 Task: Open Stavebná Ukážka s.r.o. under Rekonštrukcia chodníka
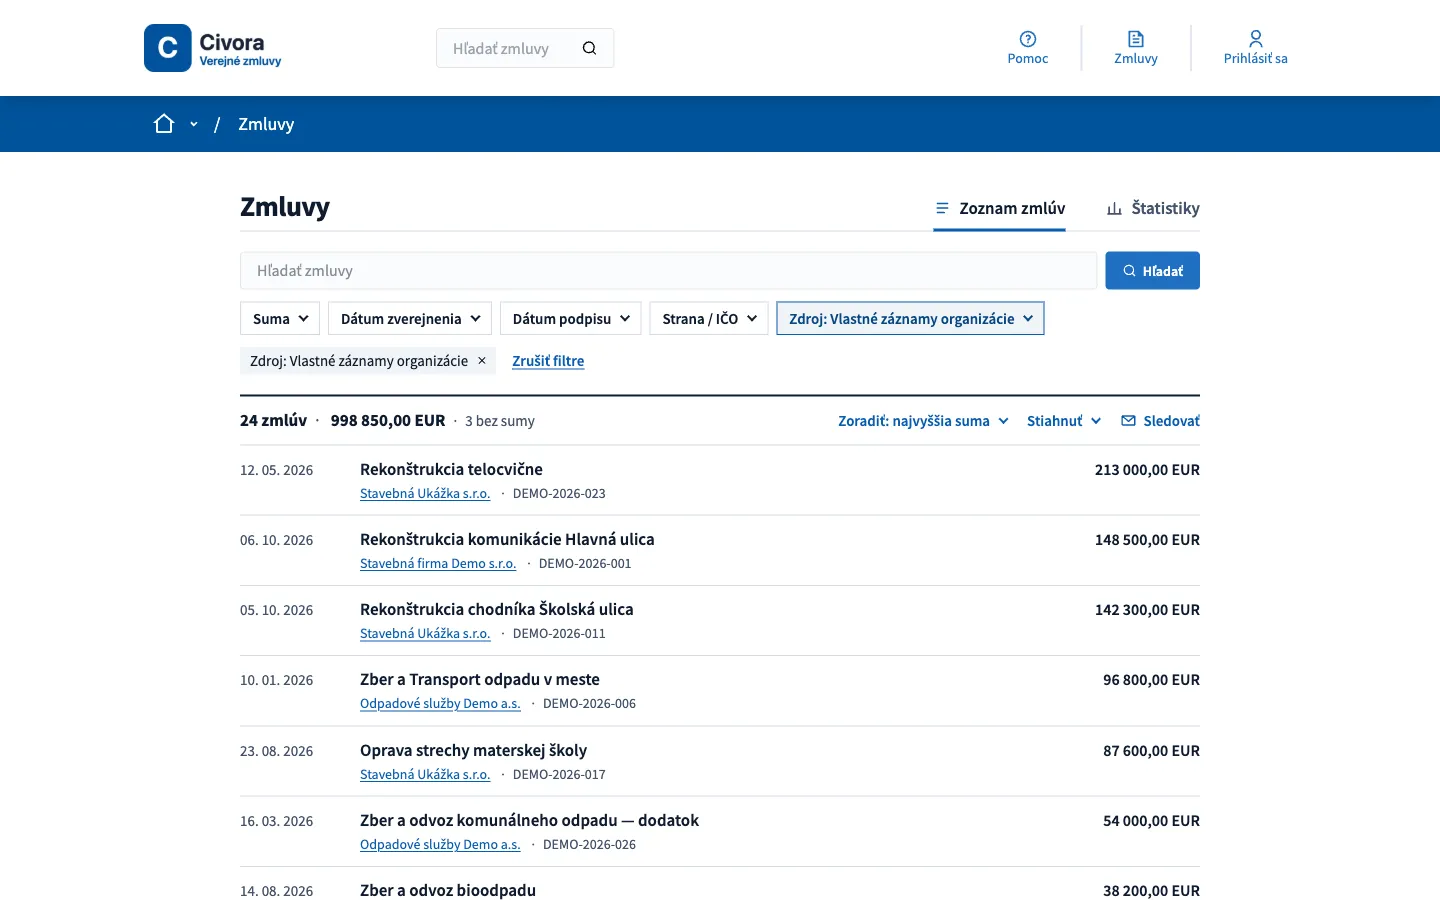[425, 634]
